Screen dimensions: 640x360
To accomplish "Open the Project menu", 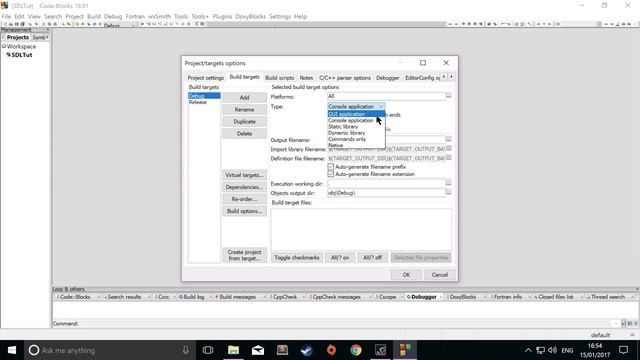I will pos(74,16).
